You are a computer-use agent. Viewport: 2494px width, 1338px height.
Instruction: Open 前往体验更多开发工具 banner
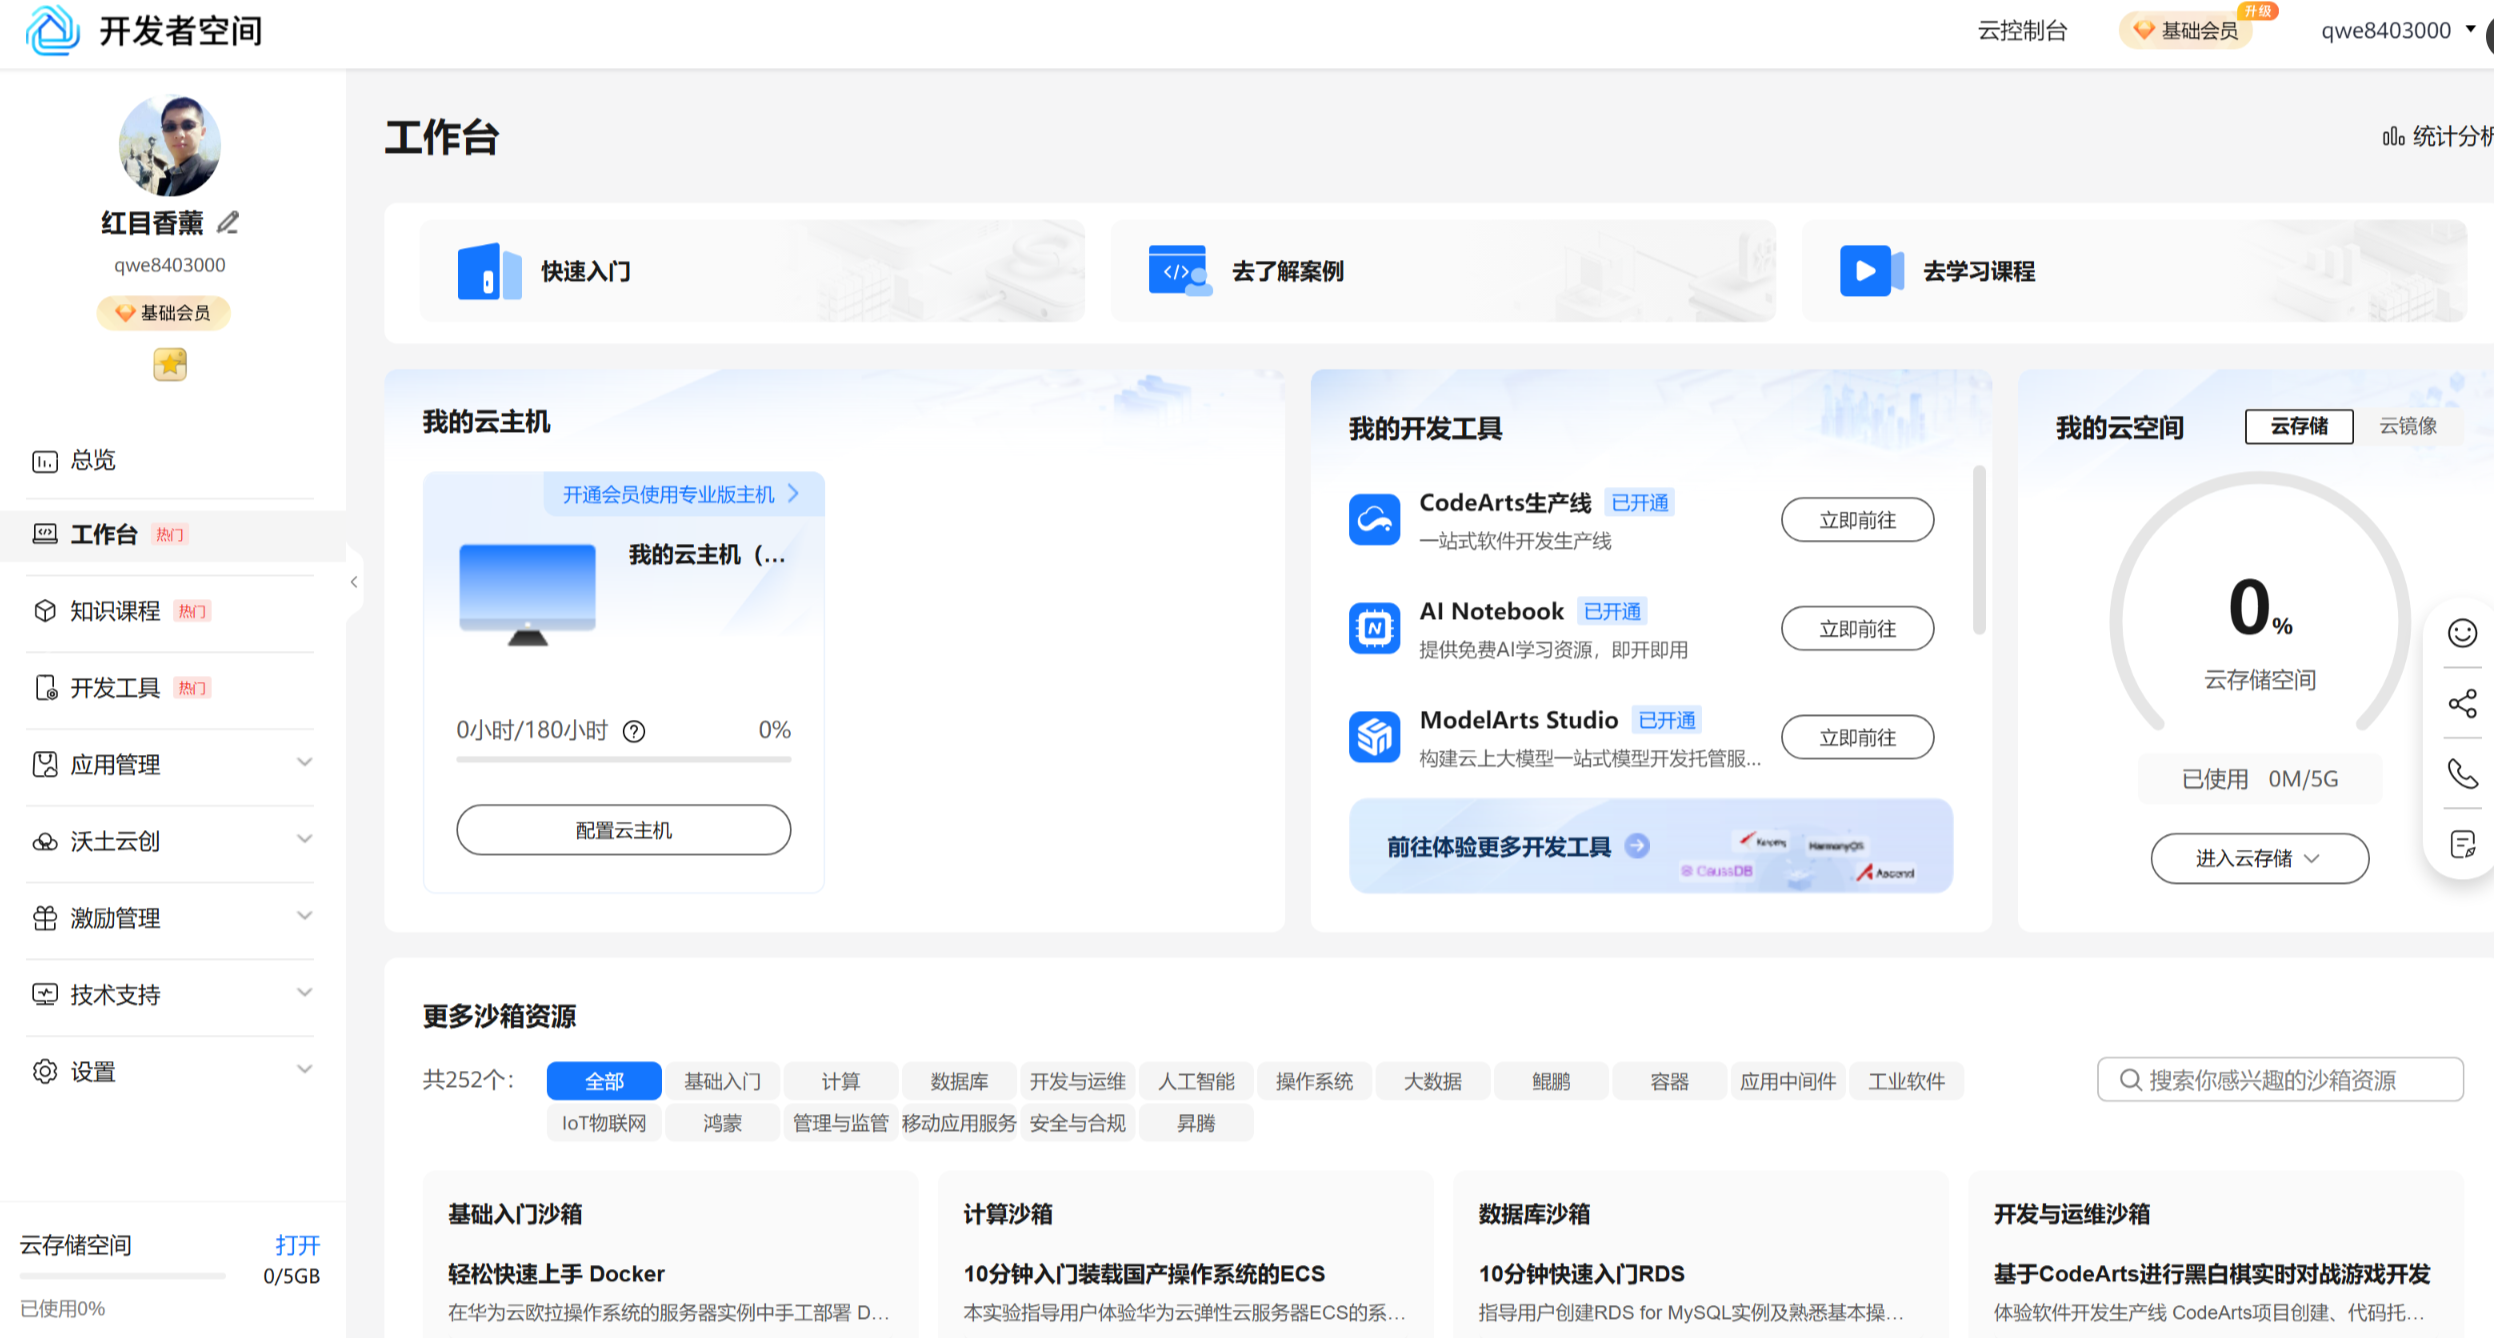[x=1651, y=846]
